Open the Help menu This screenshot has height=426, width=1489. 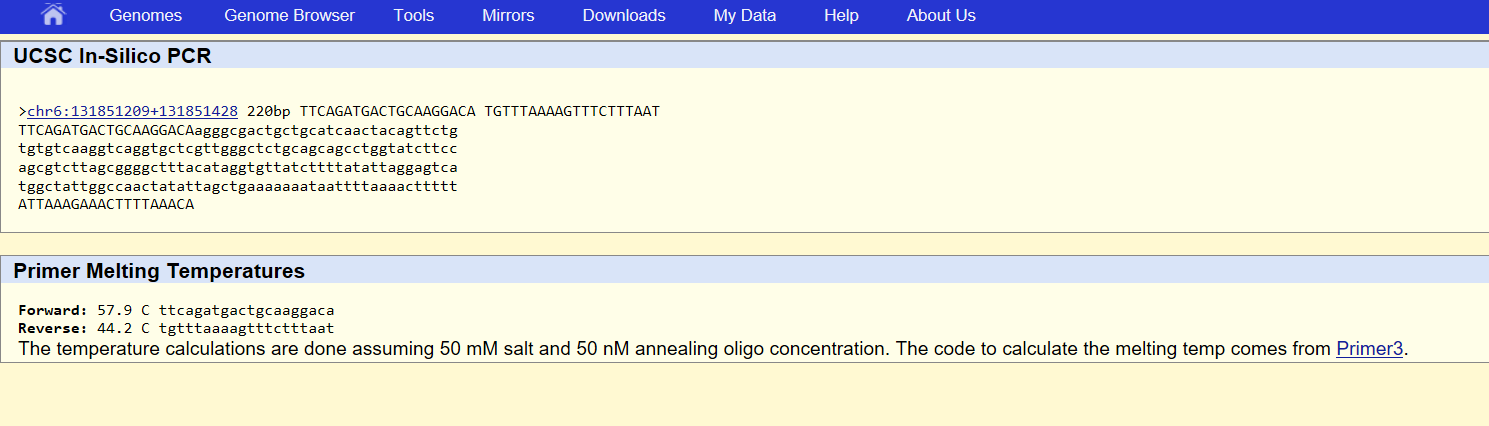pyautogui.click(x=841, y=15)
